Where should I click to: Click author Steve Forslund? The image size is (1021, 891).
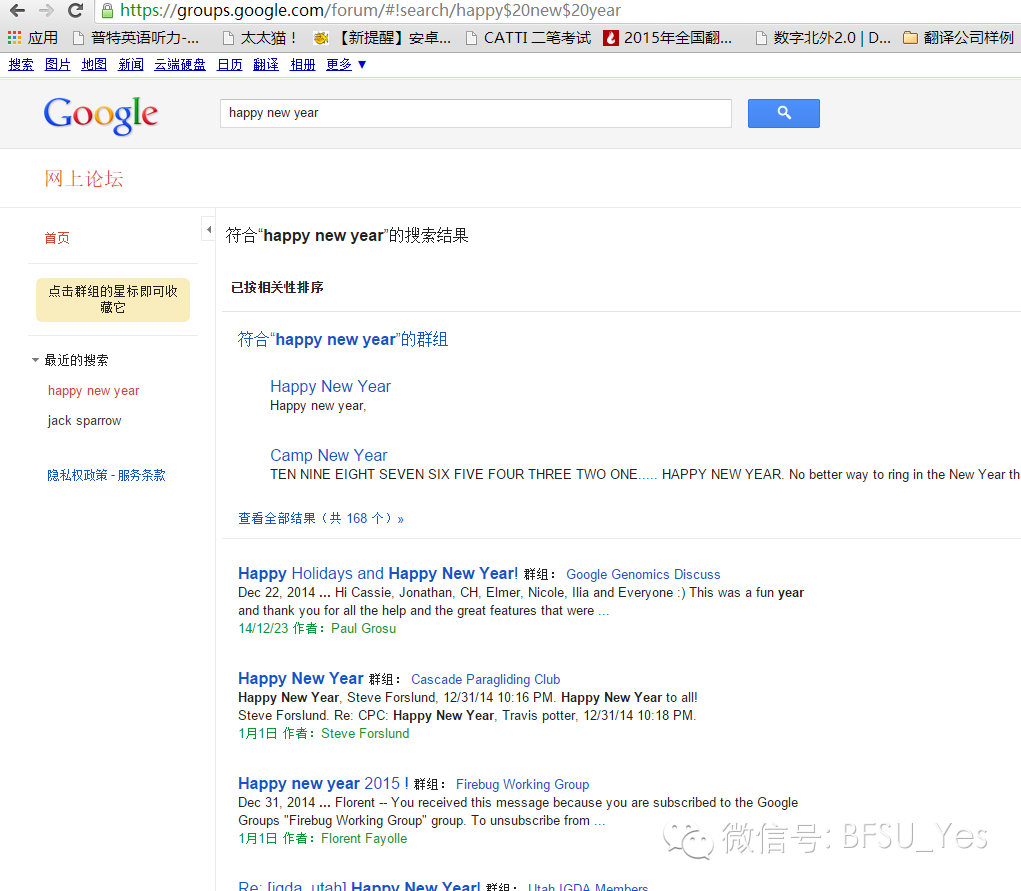tap(365, 733)
